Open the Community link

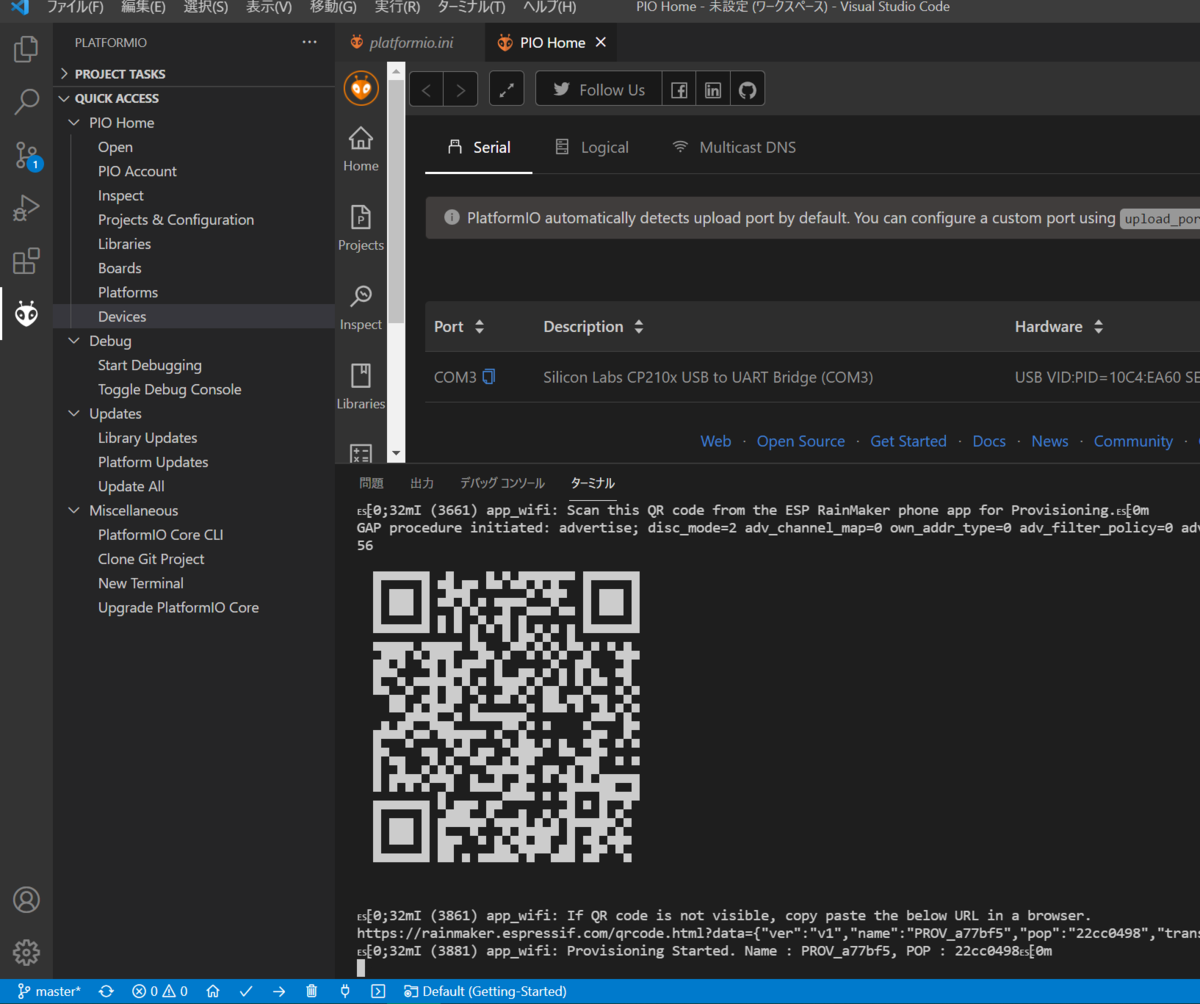point(1133,441)
